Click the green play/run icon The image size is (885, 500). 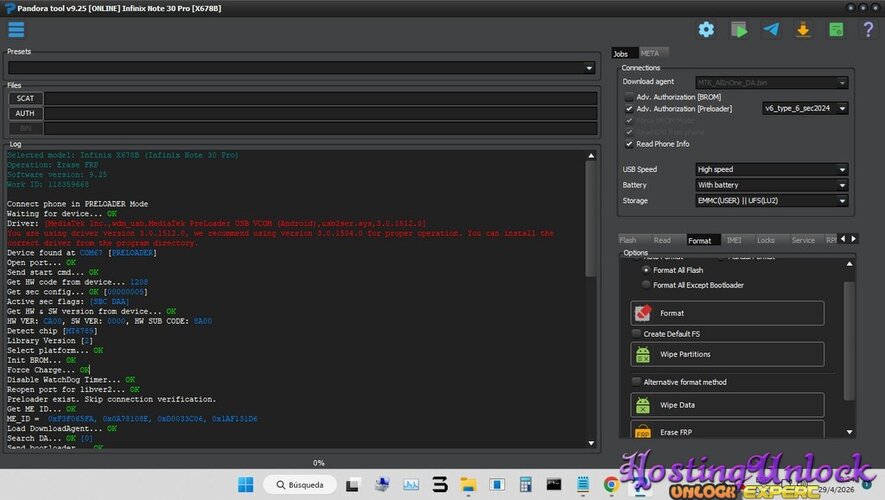(739, 29)
